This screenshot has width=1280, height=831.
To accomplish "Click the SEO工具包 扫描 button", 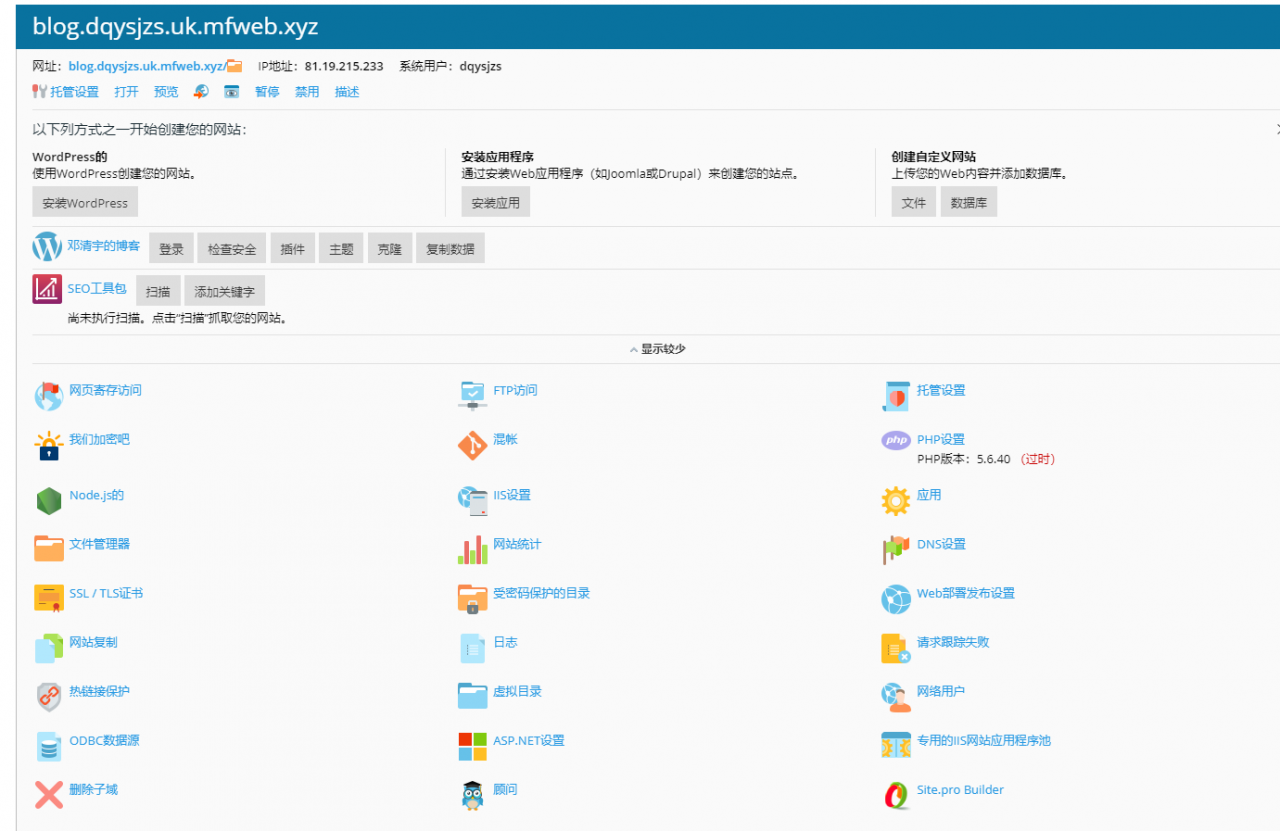I will tap(158, 292).
